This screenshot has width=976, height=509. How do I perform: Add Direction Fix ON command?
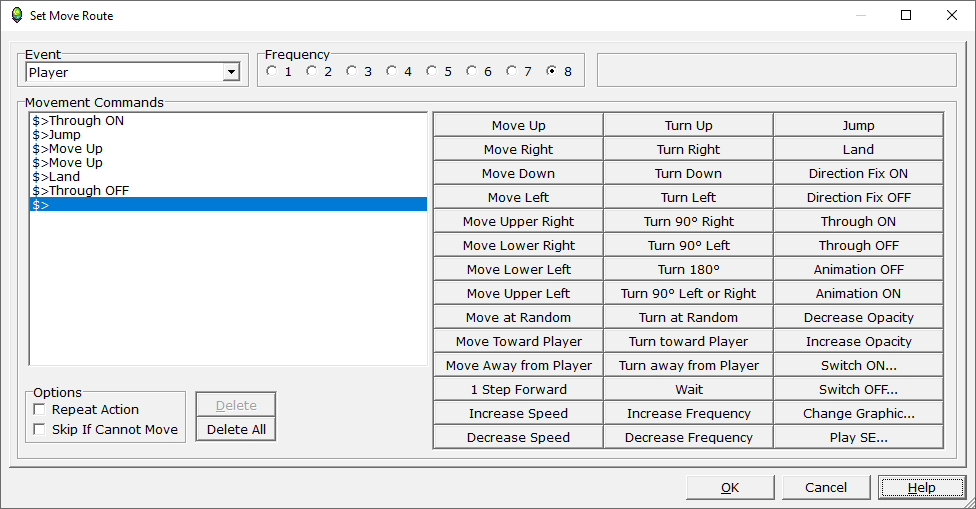(x=858, y=174)
